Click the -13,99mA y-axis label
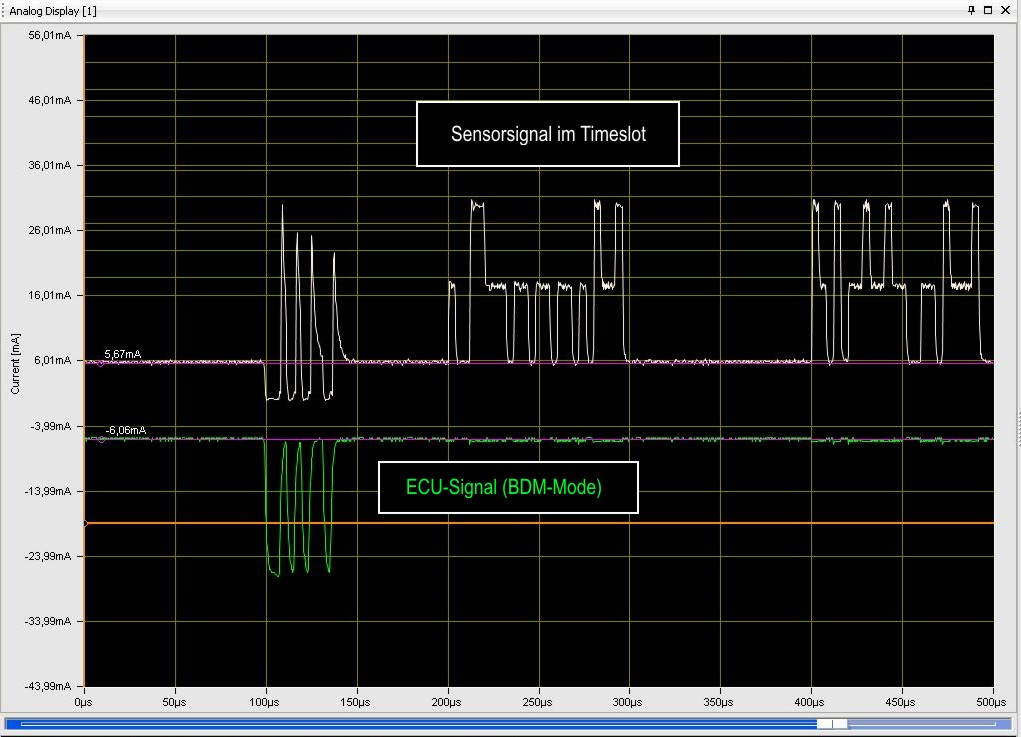 click(48, 491)
